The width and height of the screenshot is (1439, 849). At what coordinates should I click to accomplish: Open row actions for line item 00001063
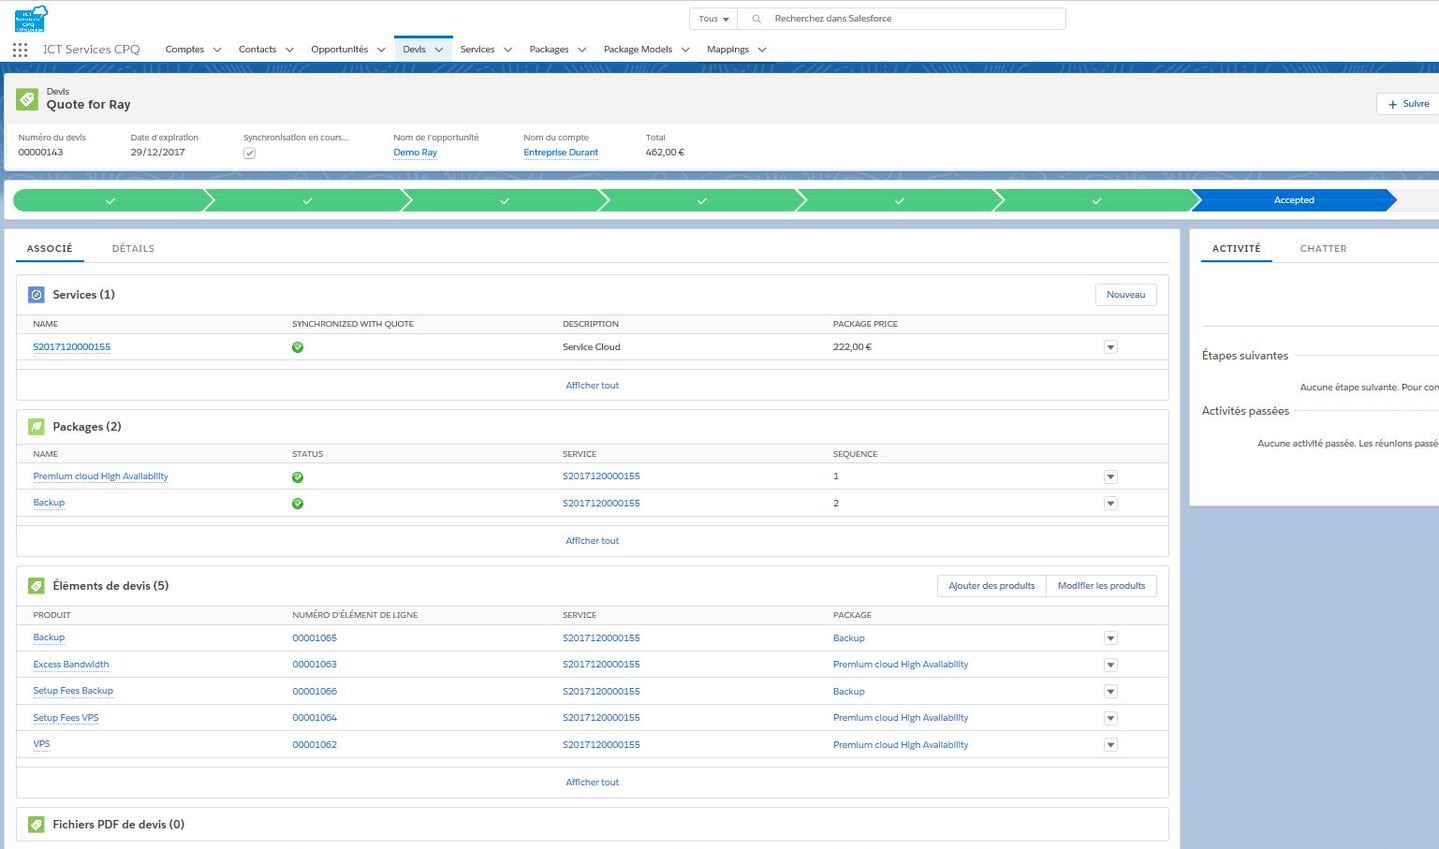click(1110, 665)
